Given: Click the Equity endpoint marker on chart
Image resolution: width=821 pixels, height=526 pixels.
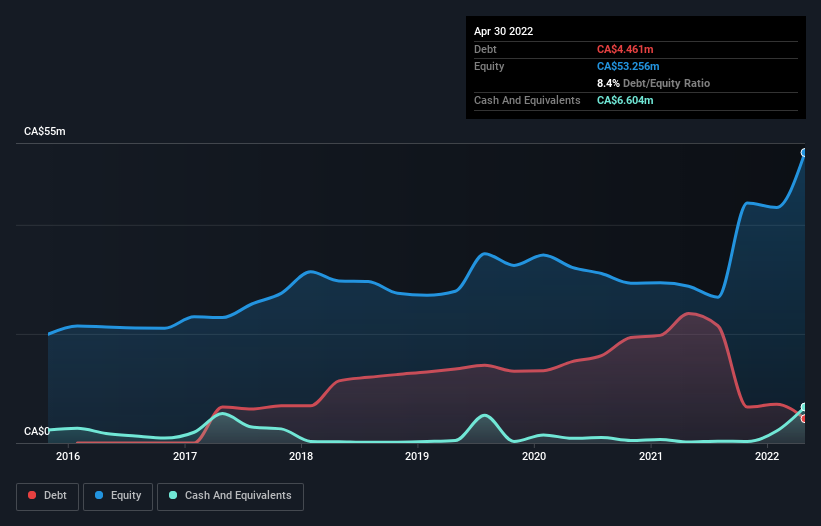Looking at the screenshot, I should pos(804,153).
